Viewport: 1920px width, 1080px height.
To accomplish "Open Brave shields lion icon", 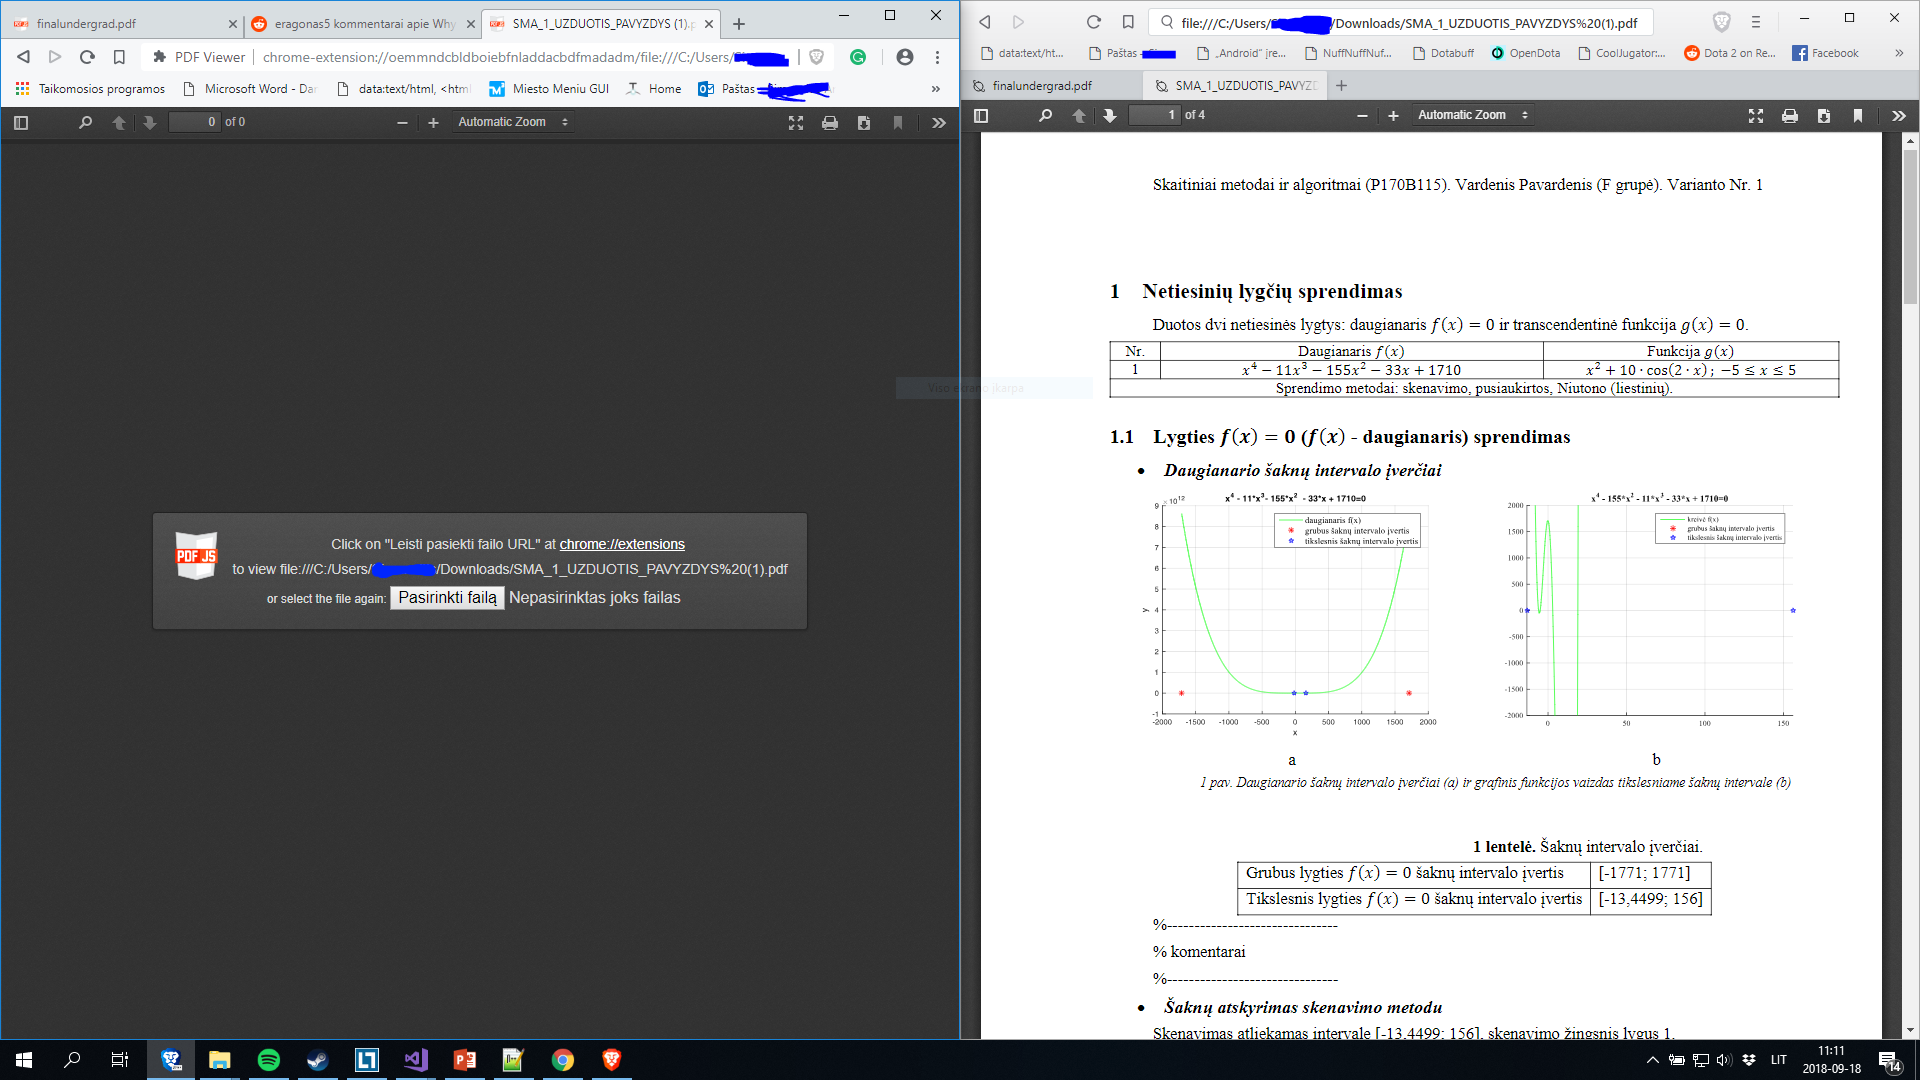I will tap(1721, 22).
